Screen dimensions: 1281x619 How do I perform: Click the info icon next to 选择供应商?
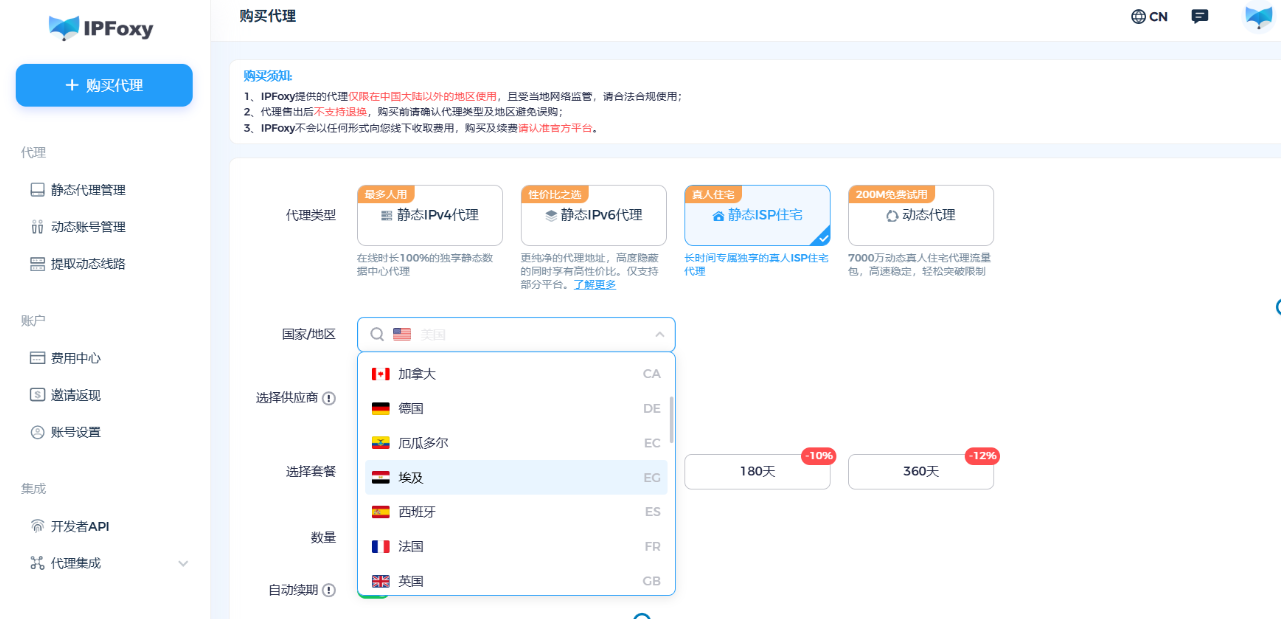click(x=329, y=398)
